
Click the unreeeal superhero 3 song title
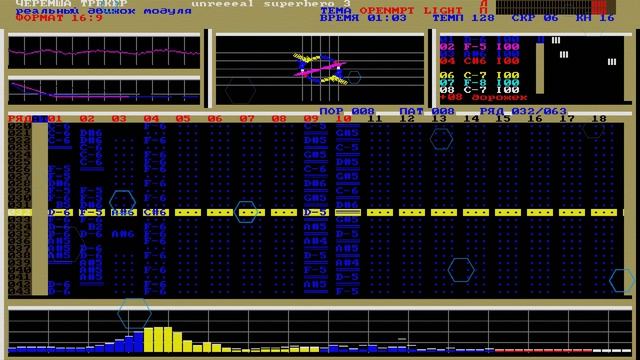point(271,4)
